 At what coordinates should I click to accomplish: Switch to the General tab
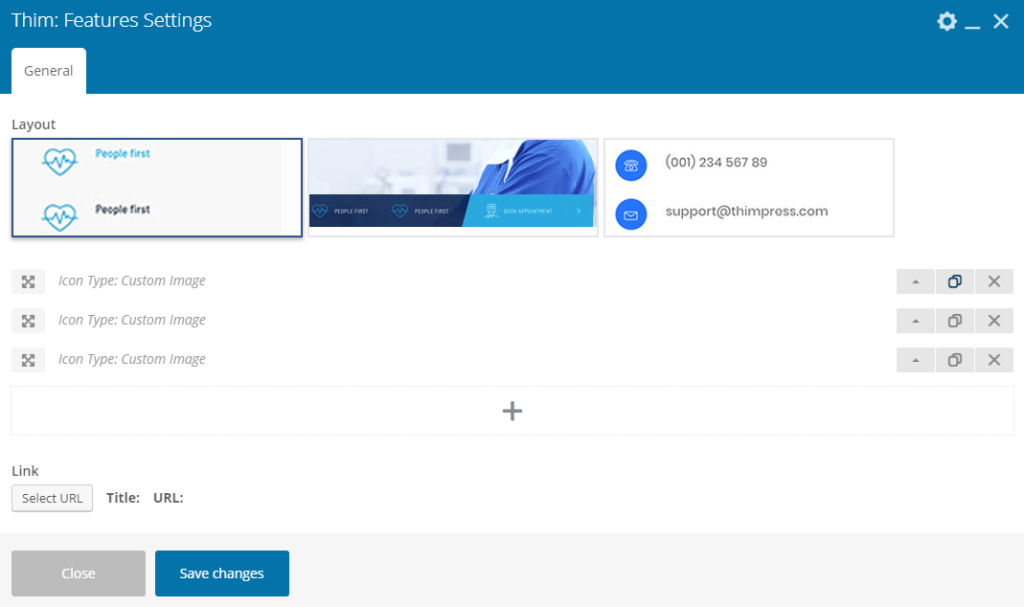pos(48,70)
